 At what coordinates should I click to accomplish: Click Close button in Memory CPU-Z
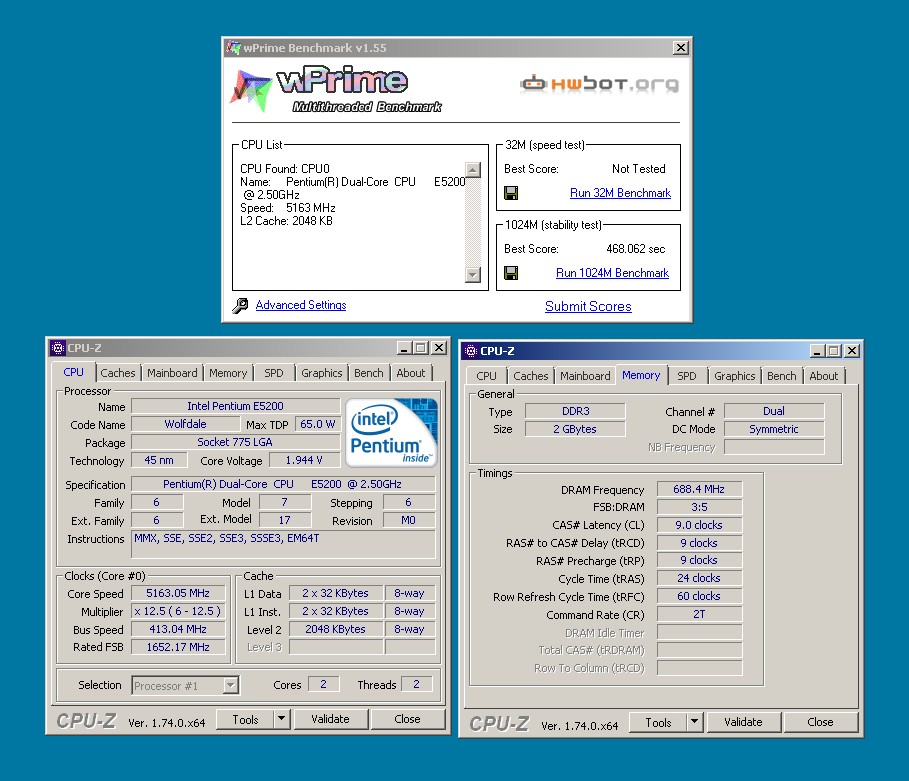820,722
